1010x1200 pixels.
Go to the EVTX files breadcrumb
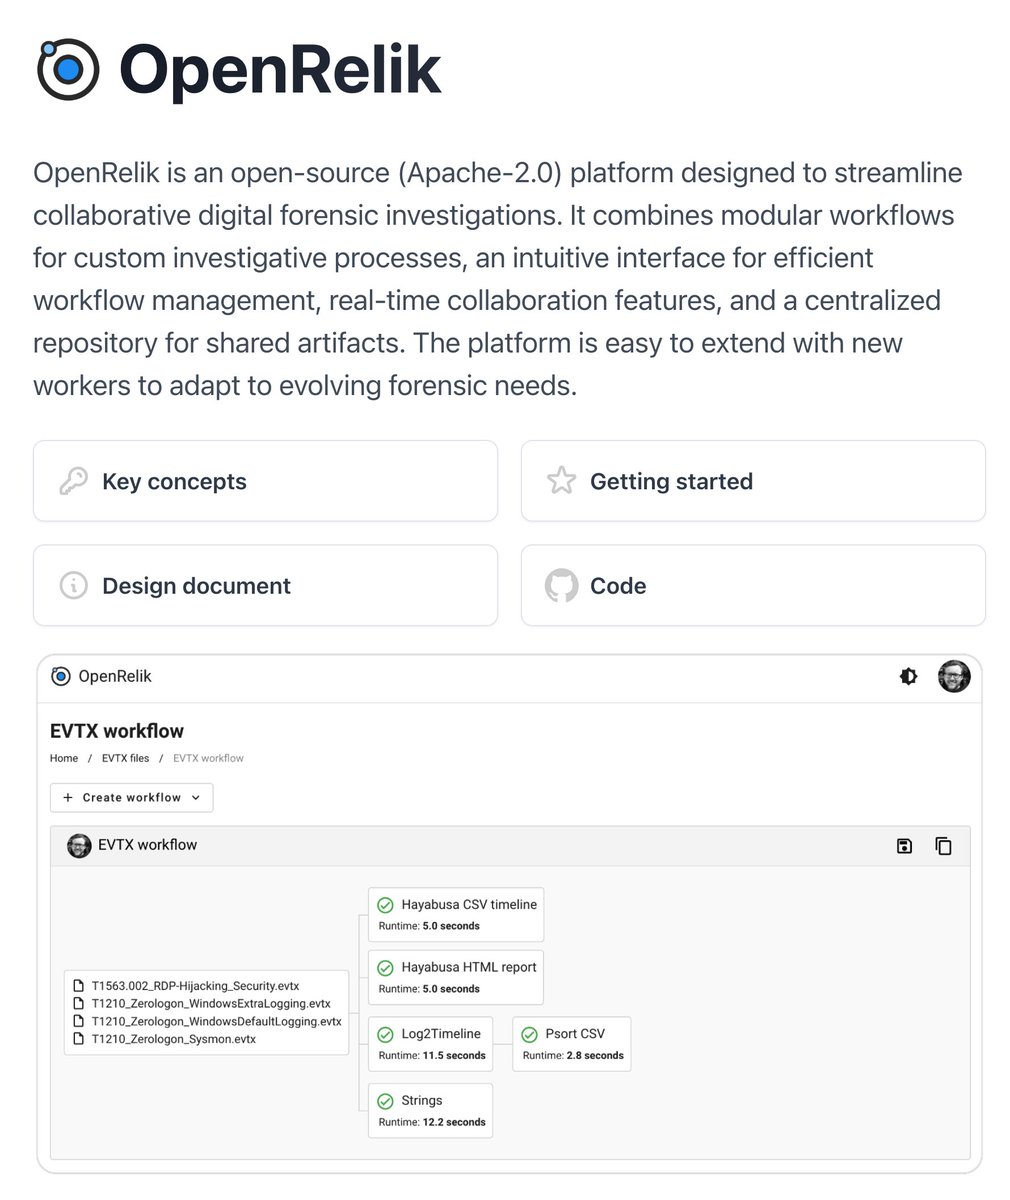125,758
